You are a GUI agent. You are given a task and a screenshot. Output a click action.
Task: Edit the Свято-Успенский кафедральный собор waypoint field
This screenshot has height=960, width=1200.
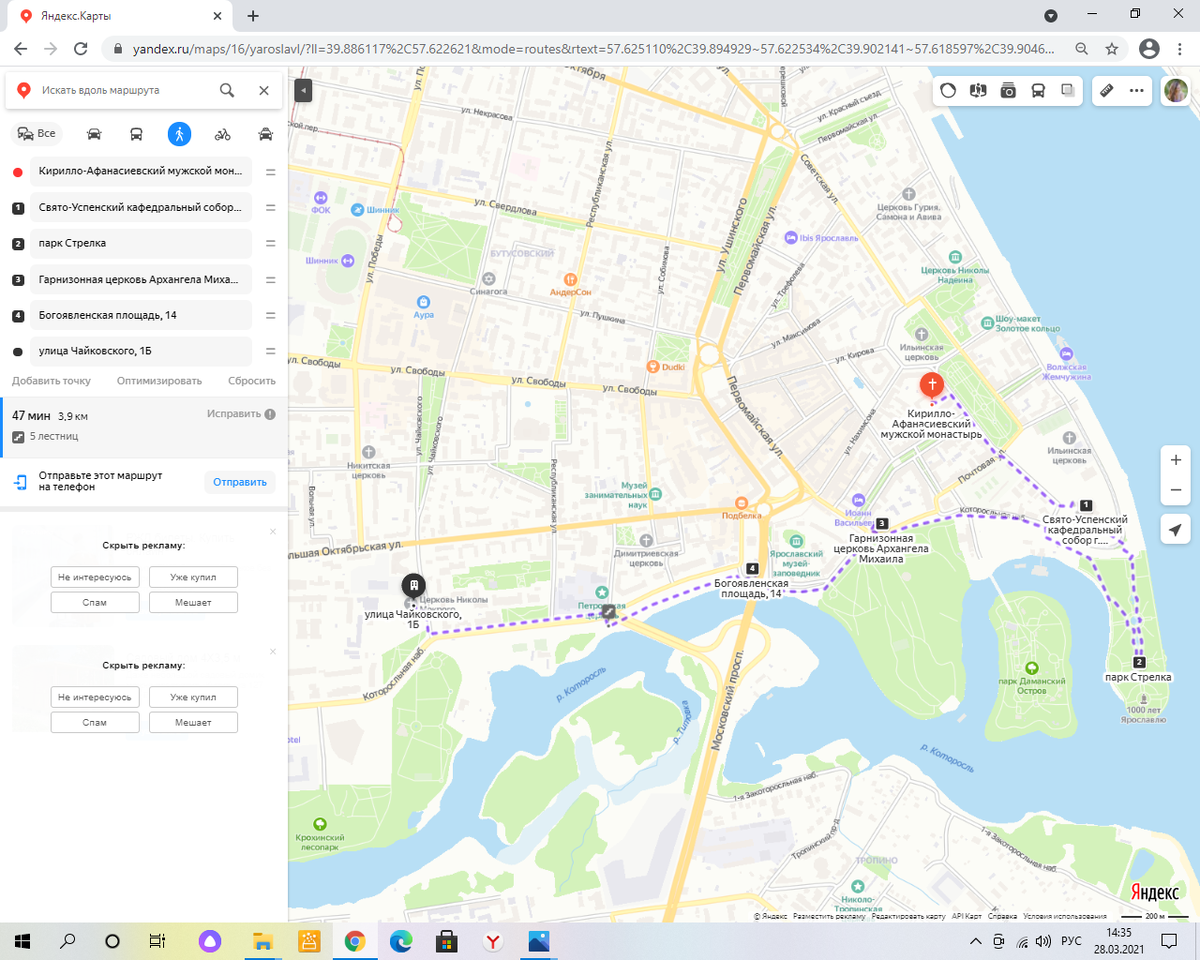[x=141, y=207]
